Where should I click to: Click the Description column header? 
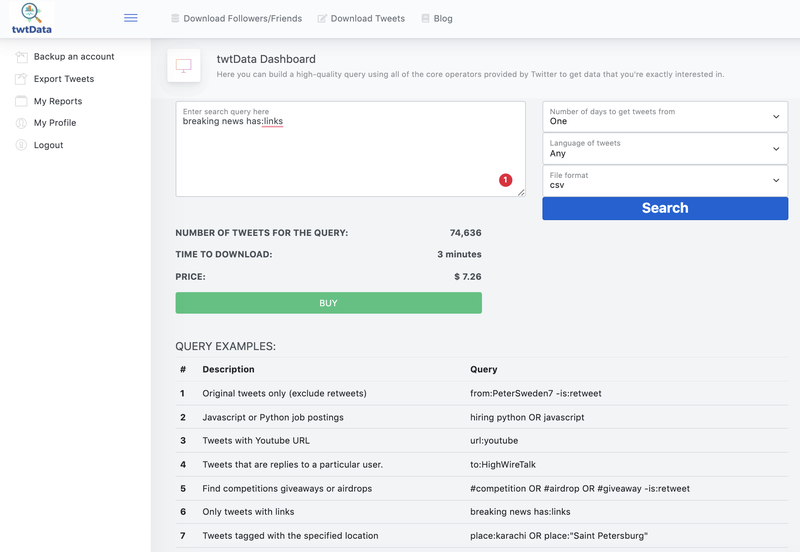click(x=228, y=369)
